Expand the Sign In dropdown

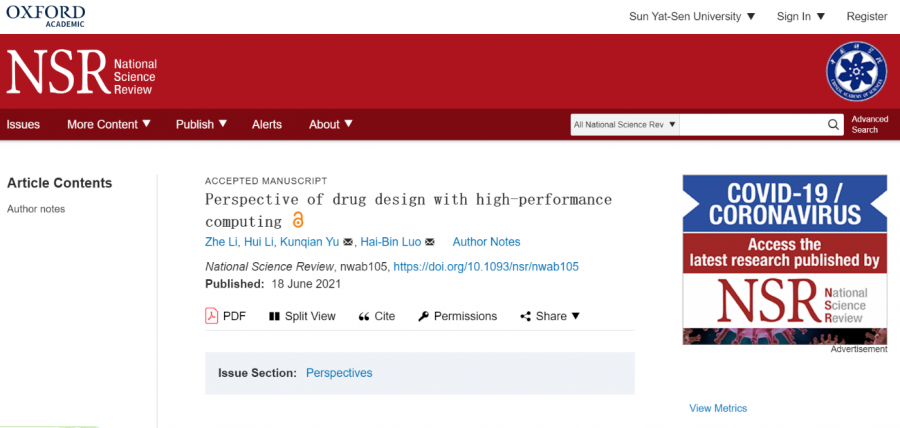801,16
